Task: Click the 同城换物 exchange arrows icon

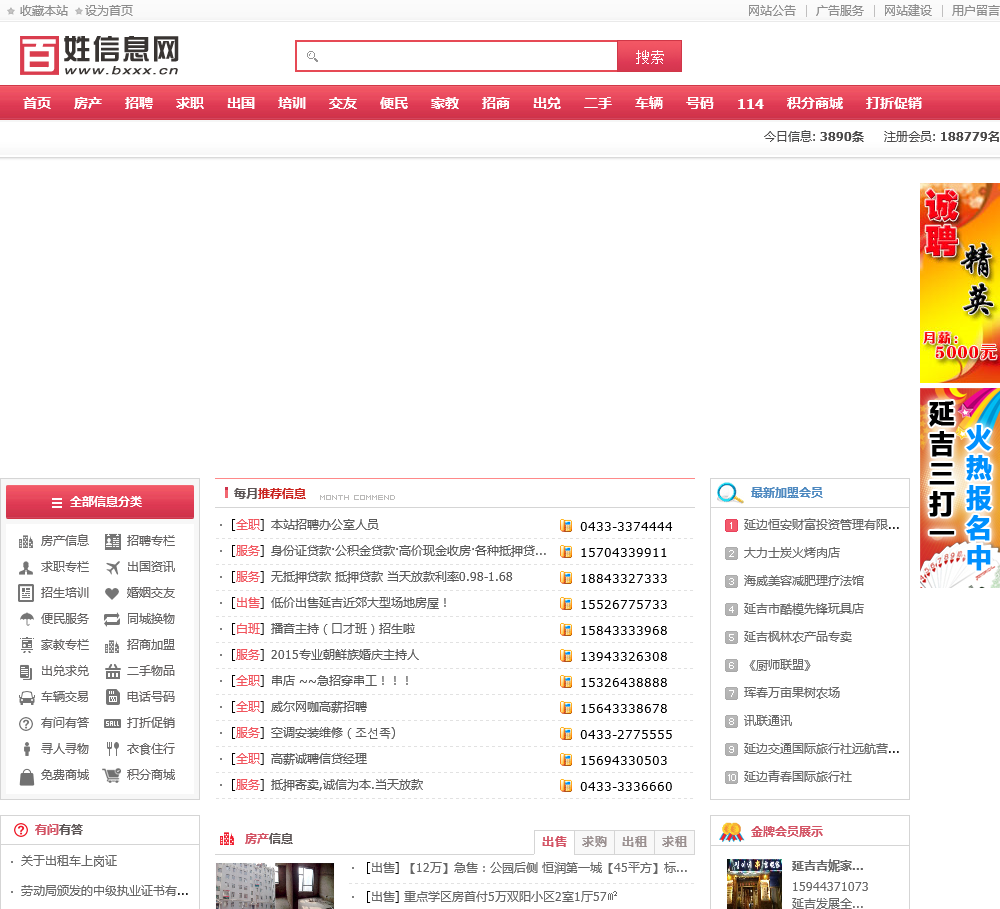Action: pos(112,619)
